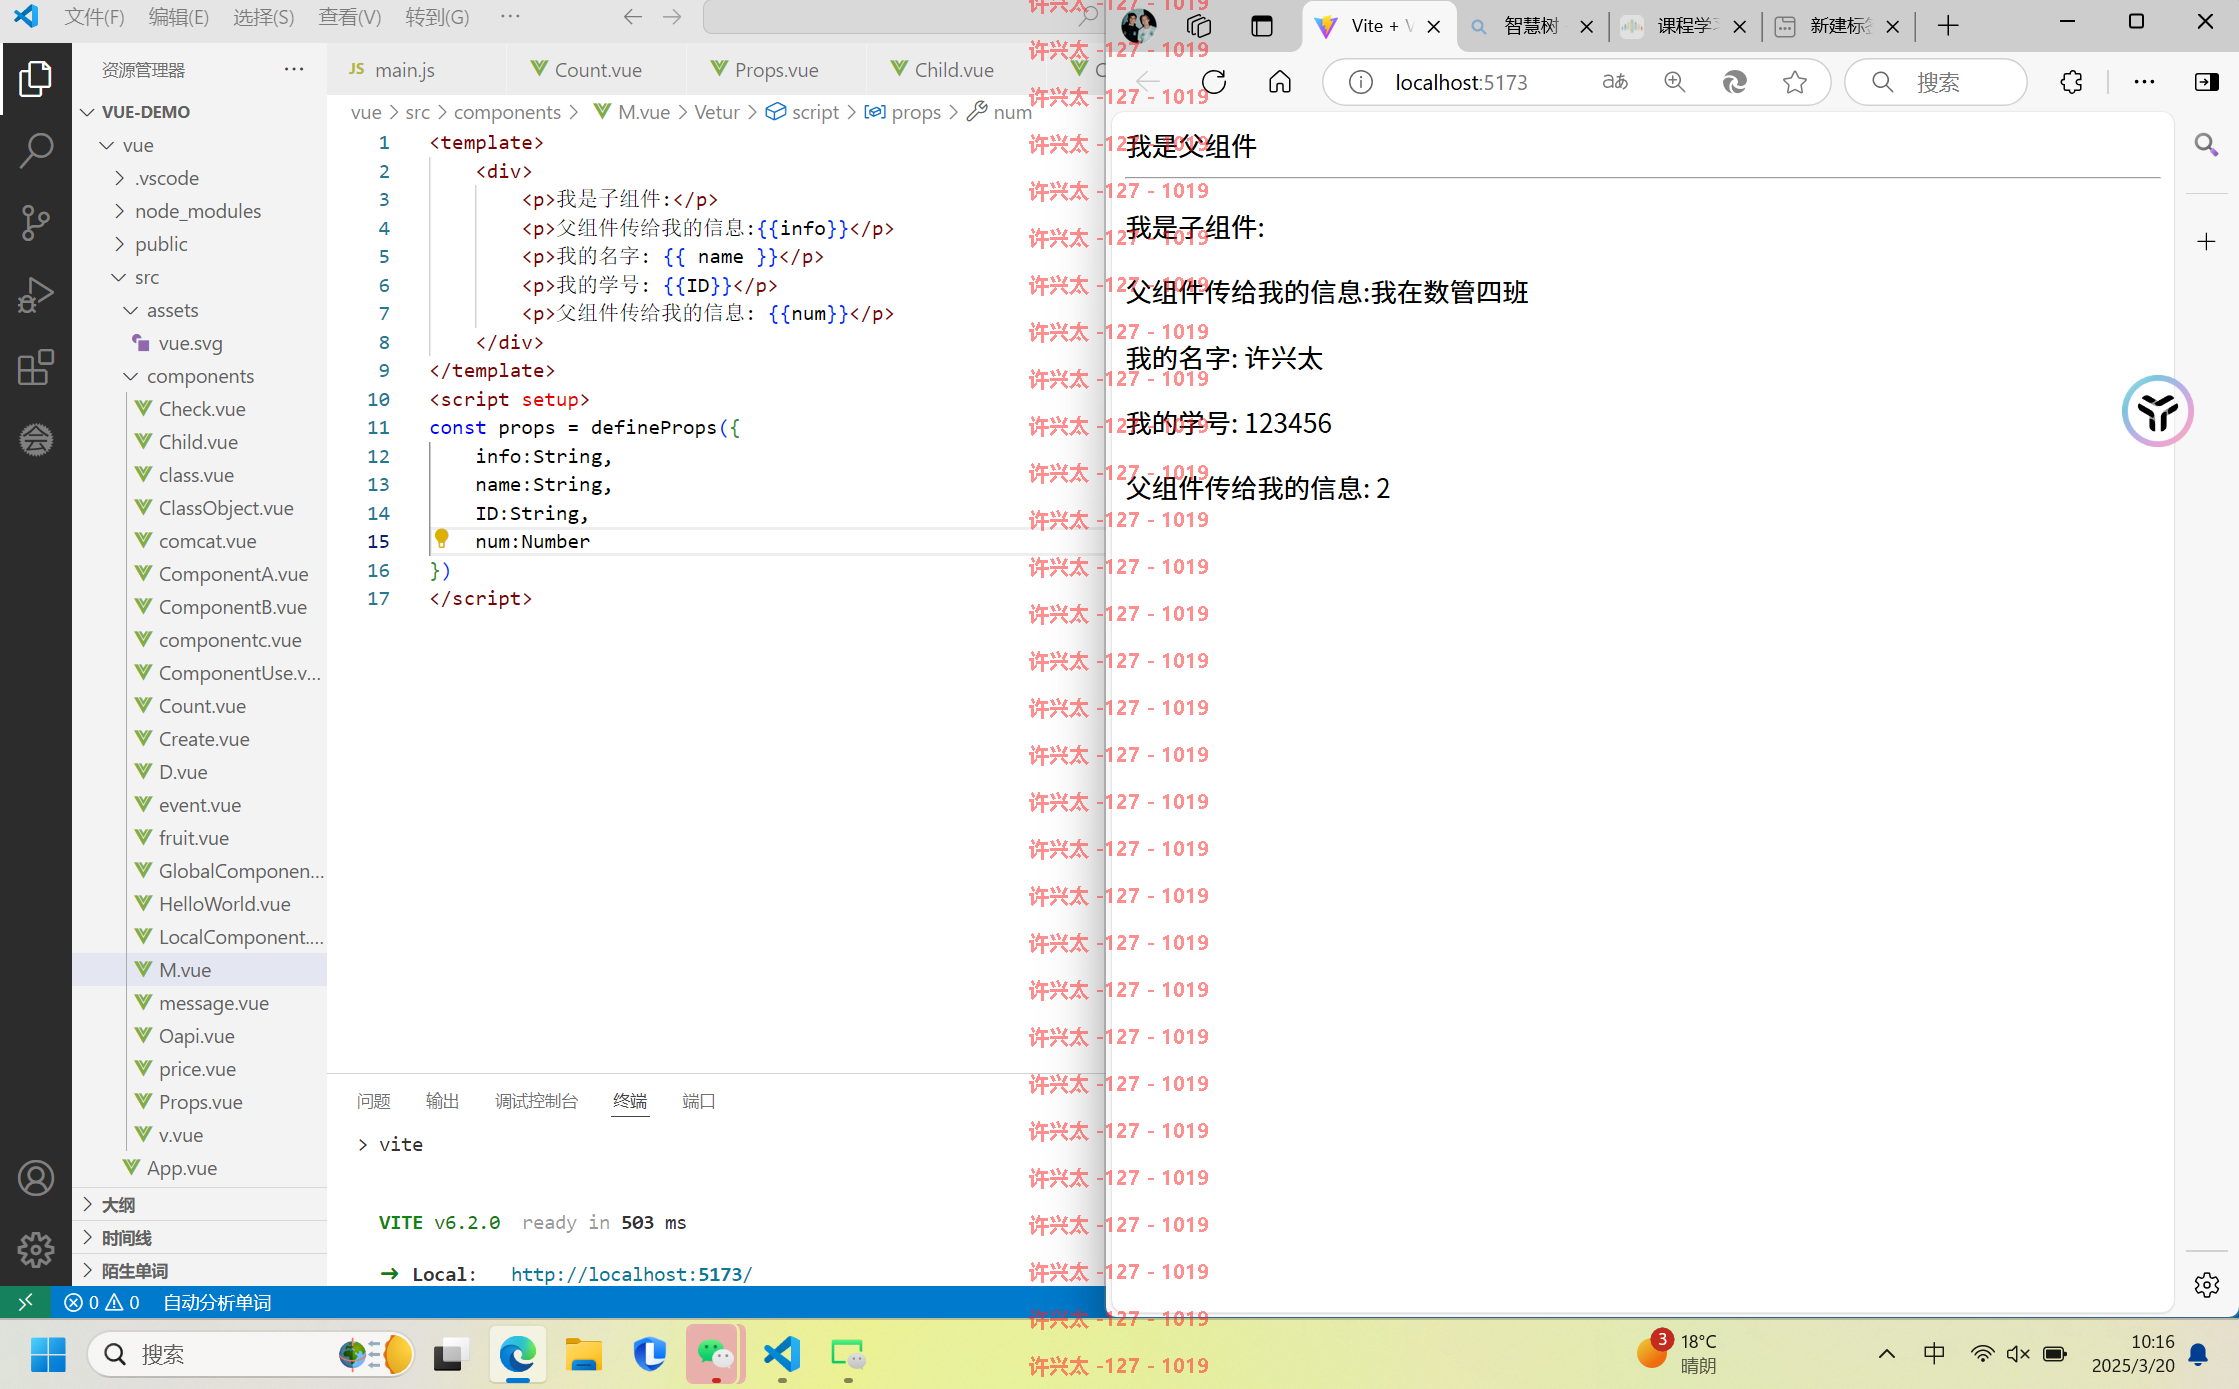Open the Explorer view in VS Code activity bar

tap(35, 79)
